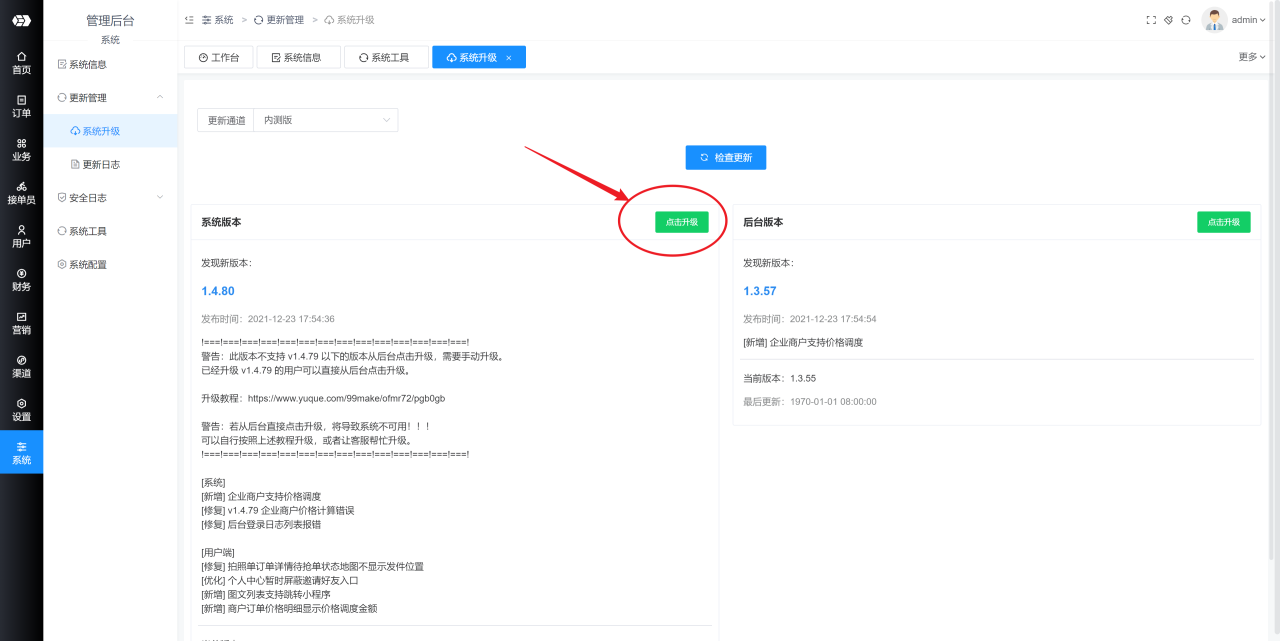Viewport: 1280px width, 641px height.
Task: Open the 更新通道 内测版 dropdown
Action: (x=325, y=120)
